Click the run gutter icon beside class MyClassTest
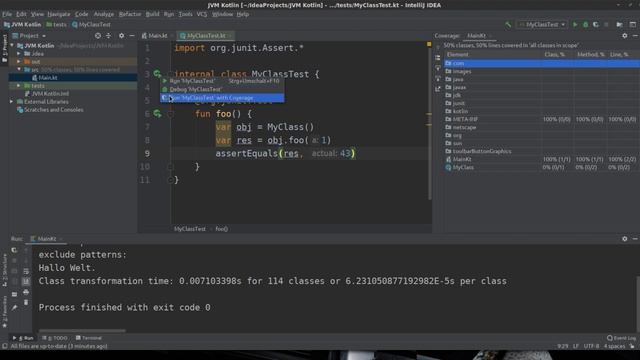 pyautogui.click(x=157, y=74)
